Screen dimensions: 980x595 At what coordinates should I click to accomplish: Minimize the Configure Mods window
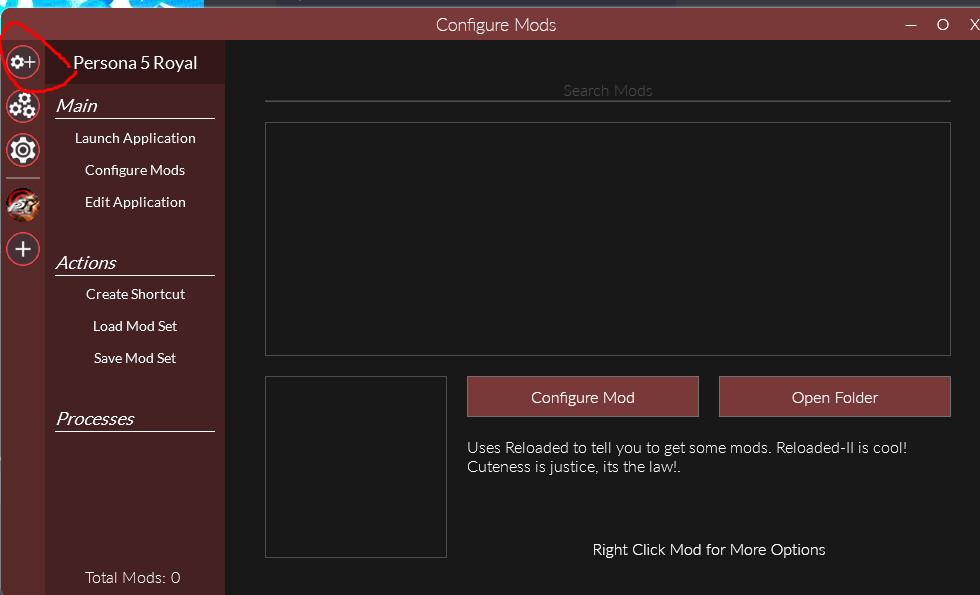911,24
